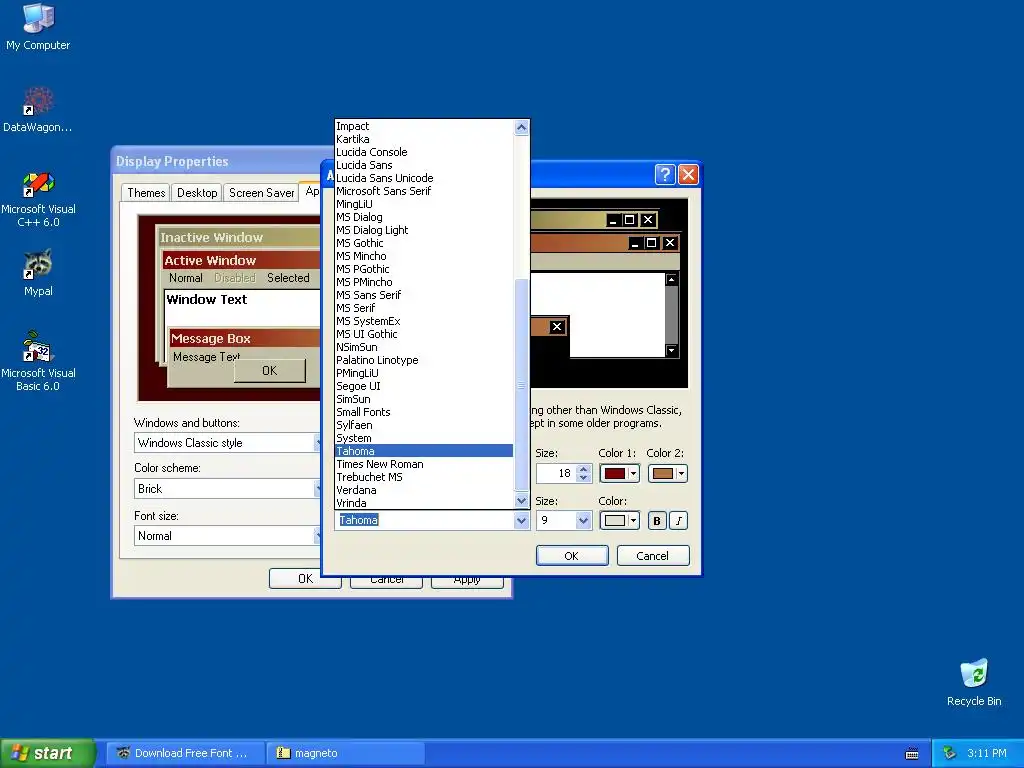This screenshot has height=768, width=1024.
Task: Select Lucida Console font
Action: click(x=424, y=152)
